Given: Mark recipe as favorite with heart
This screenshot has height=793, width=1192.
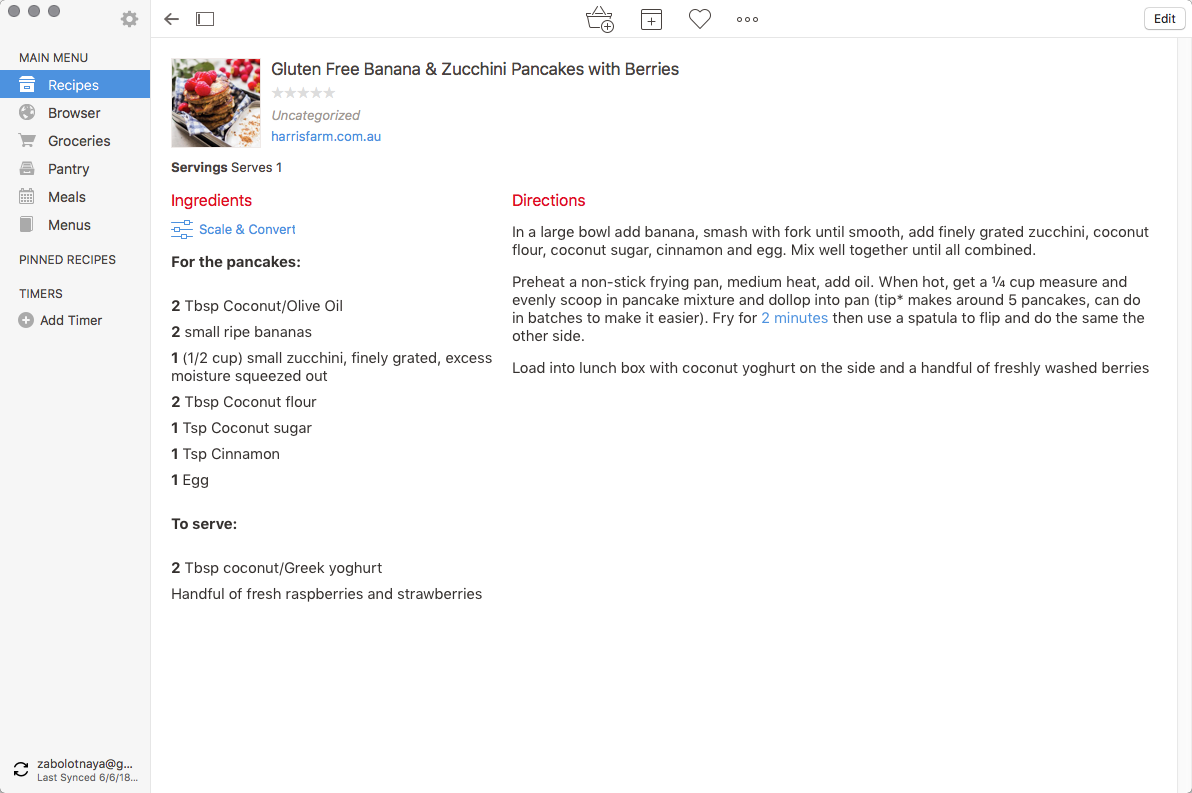Looking at the screenshot, I should (x=700, y=19).
